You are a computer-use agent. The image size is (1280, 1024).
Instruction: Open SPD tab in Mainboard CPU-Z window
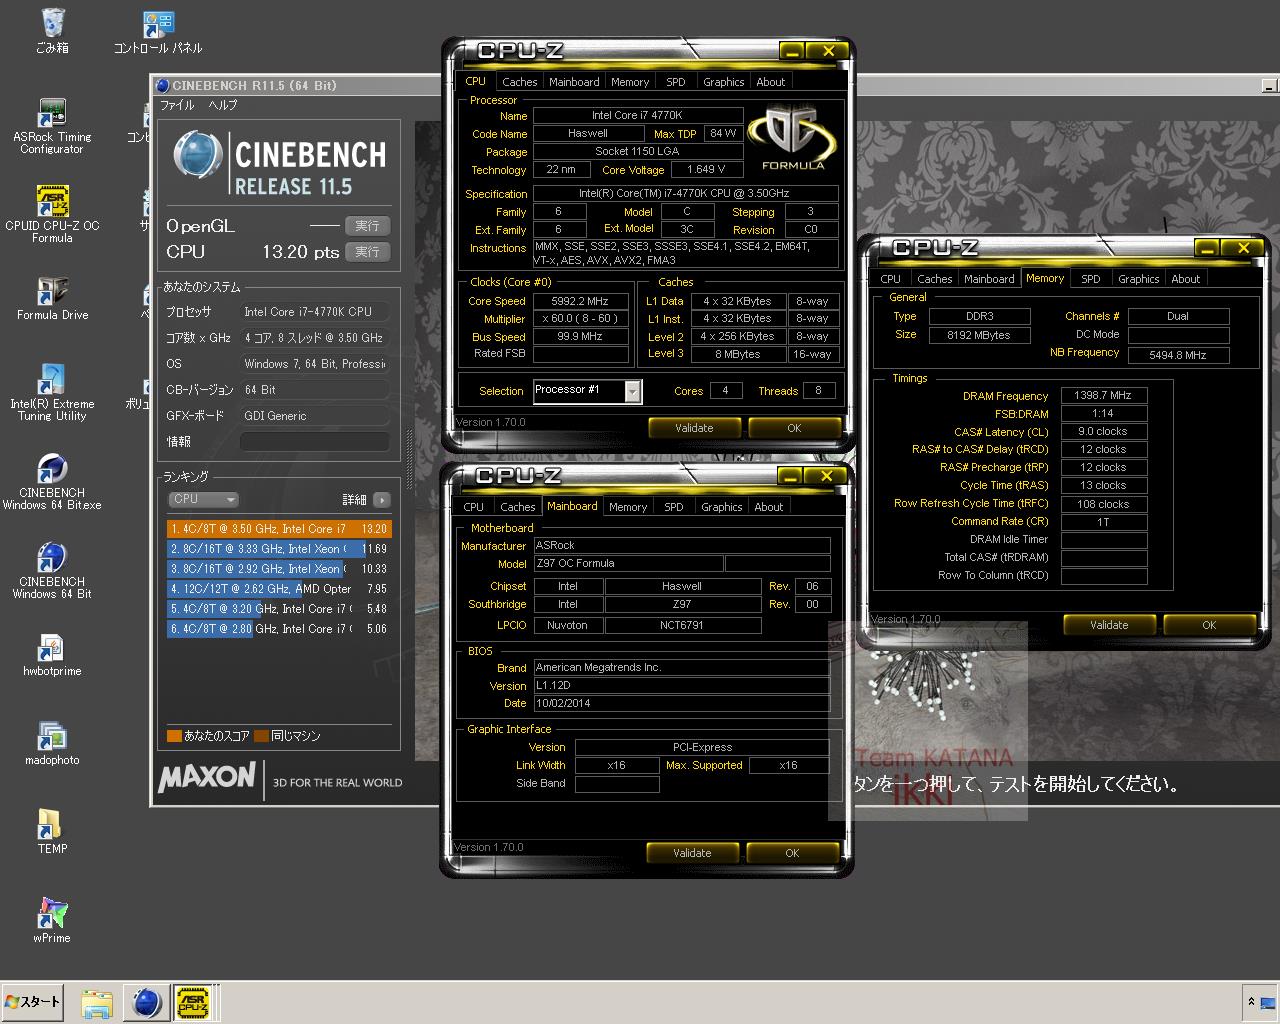[674, 507]
